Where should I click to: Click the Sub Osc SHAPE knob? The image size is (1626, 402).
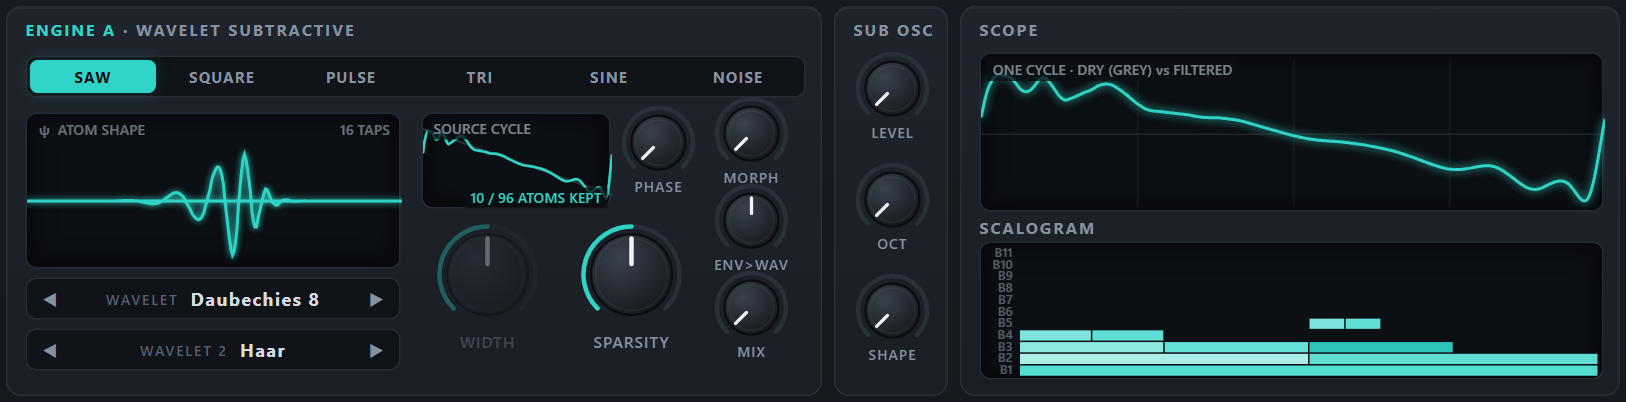891,309
